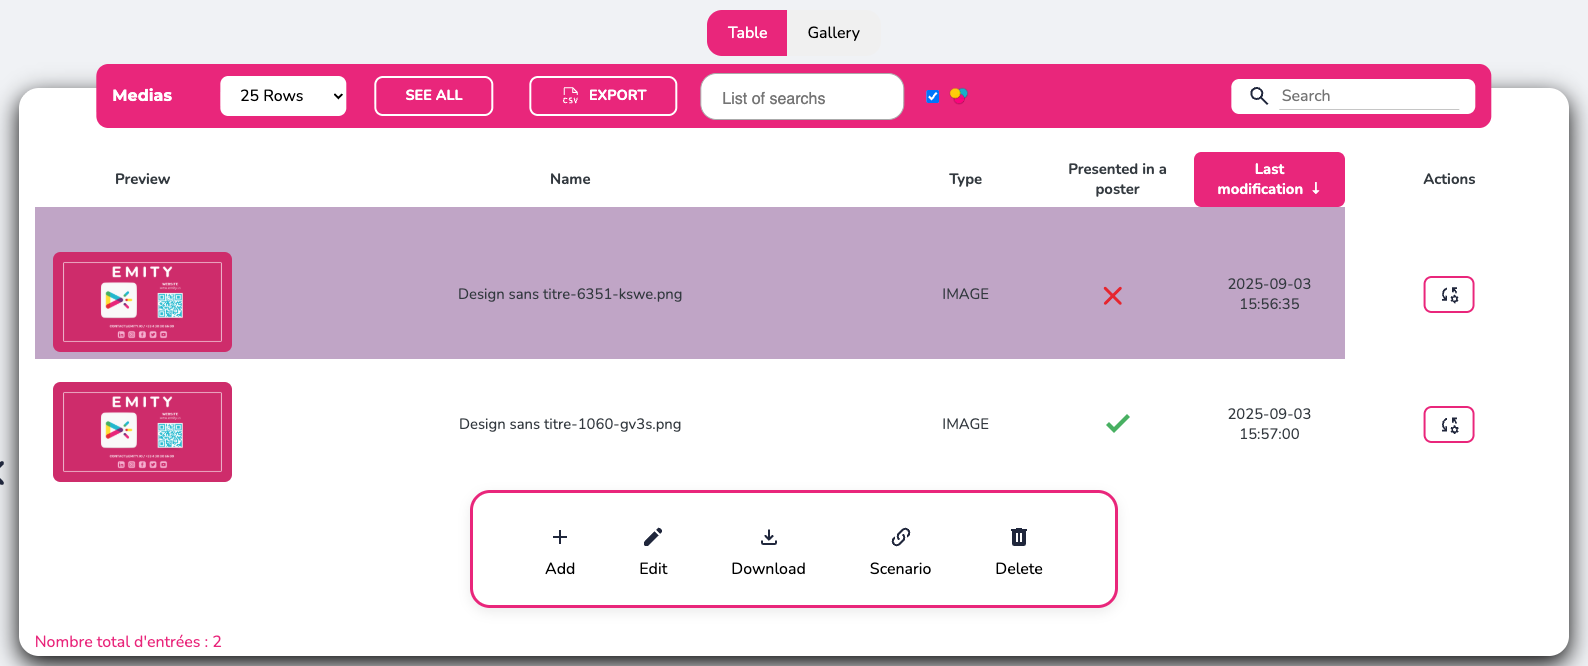Switch to the Table tab

[747, 33]
